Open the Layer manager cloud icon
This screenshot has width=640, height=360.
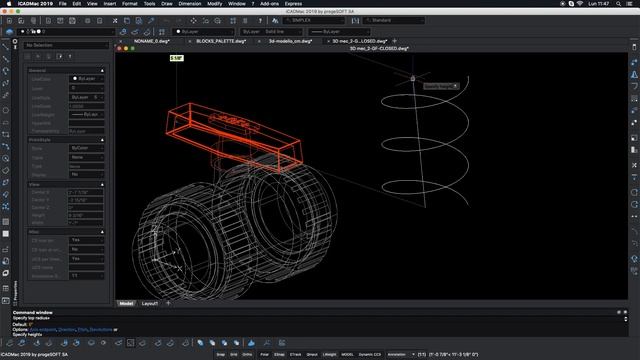pyautogui.click(x=9, y=31)
